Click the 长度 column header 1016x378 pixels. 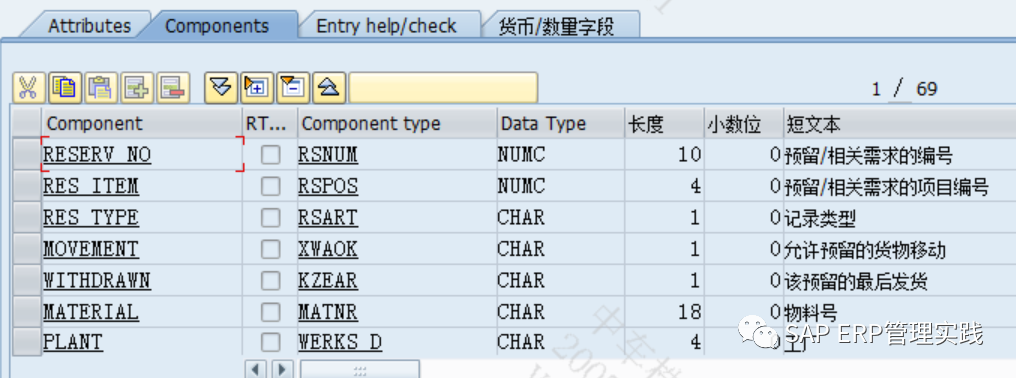pos(665,123)
